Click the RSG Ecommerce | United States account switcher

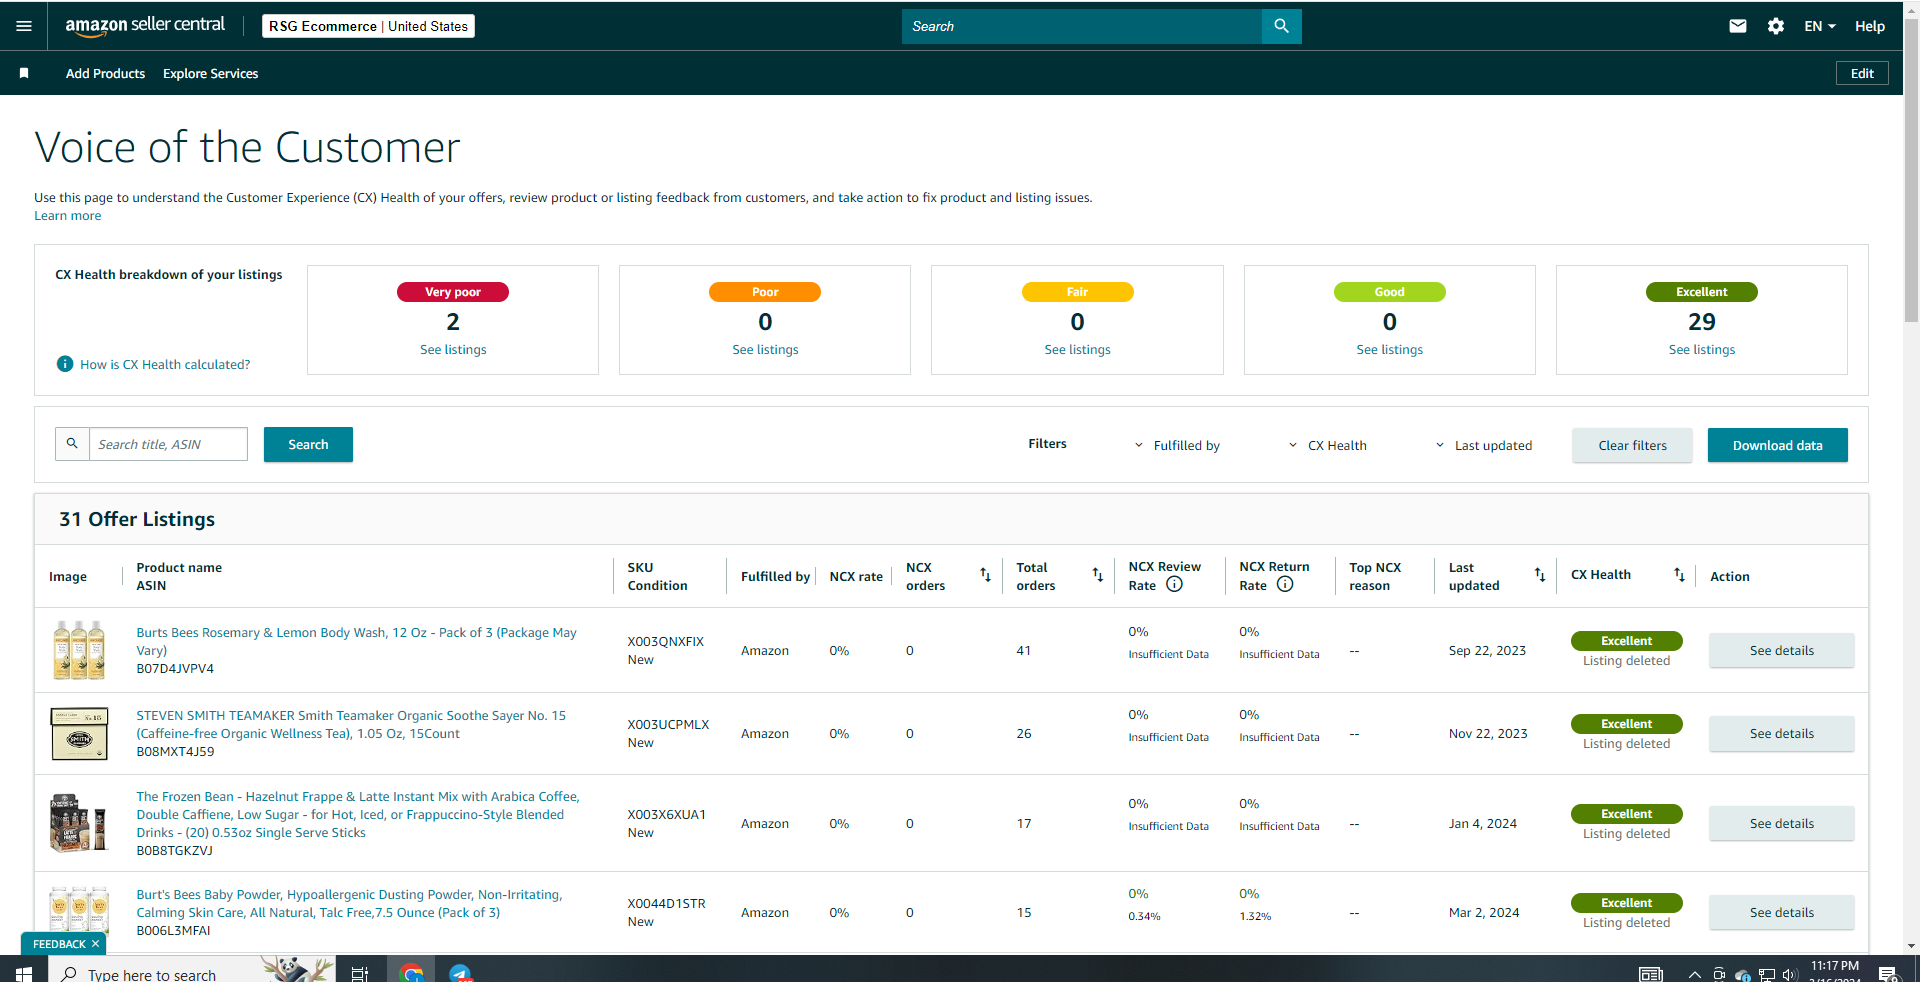(368, 26)
